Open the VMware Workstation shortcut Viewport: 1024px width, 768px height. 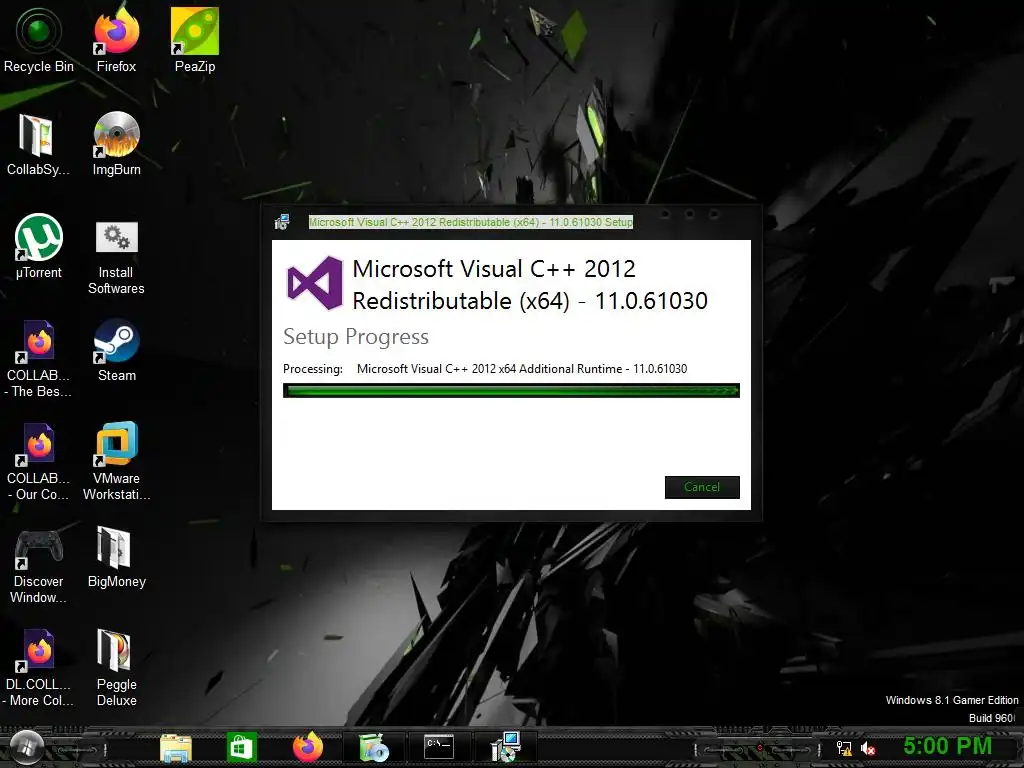click(x=116, y=462)
